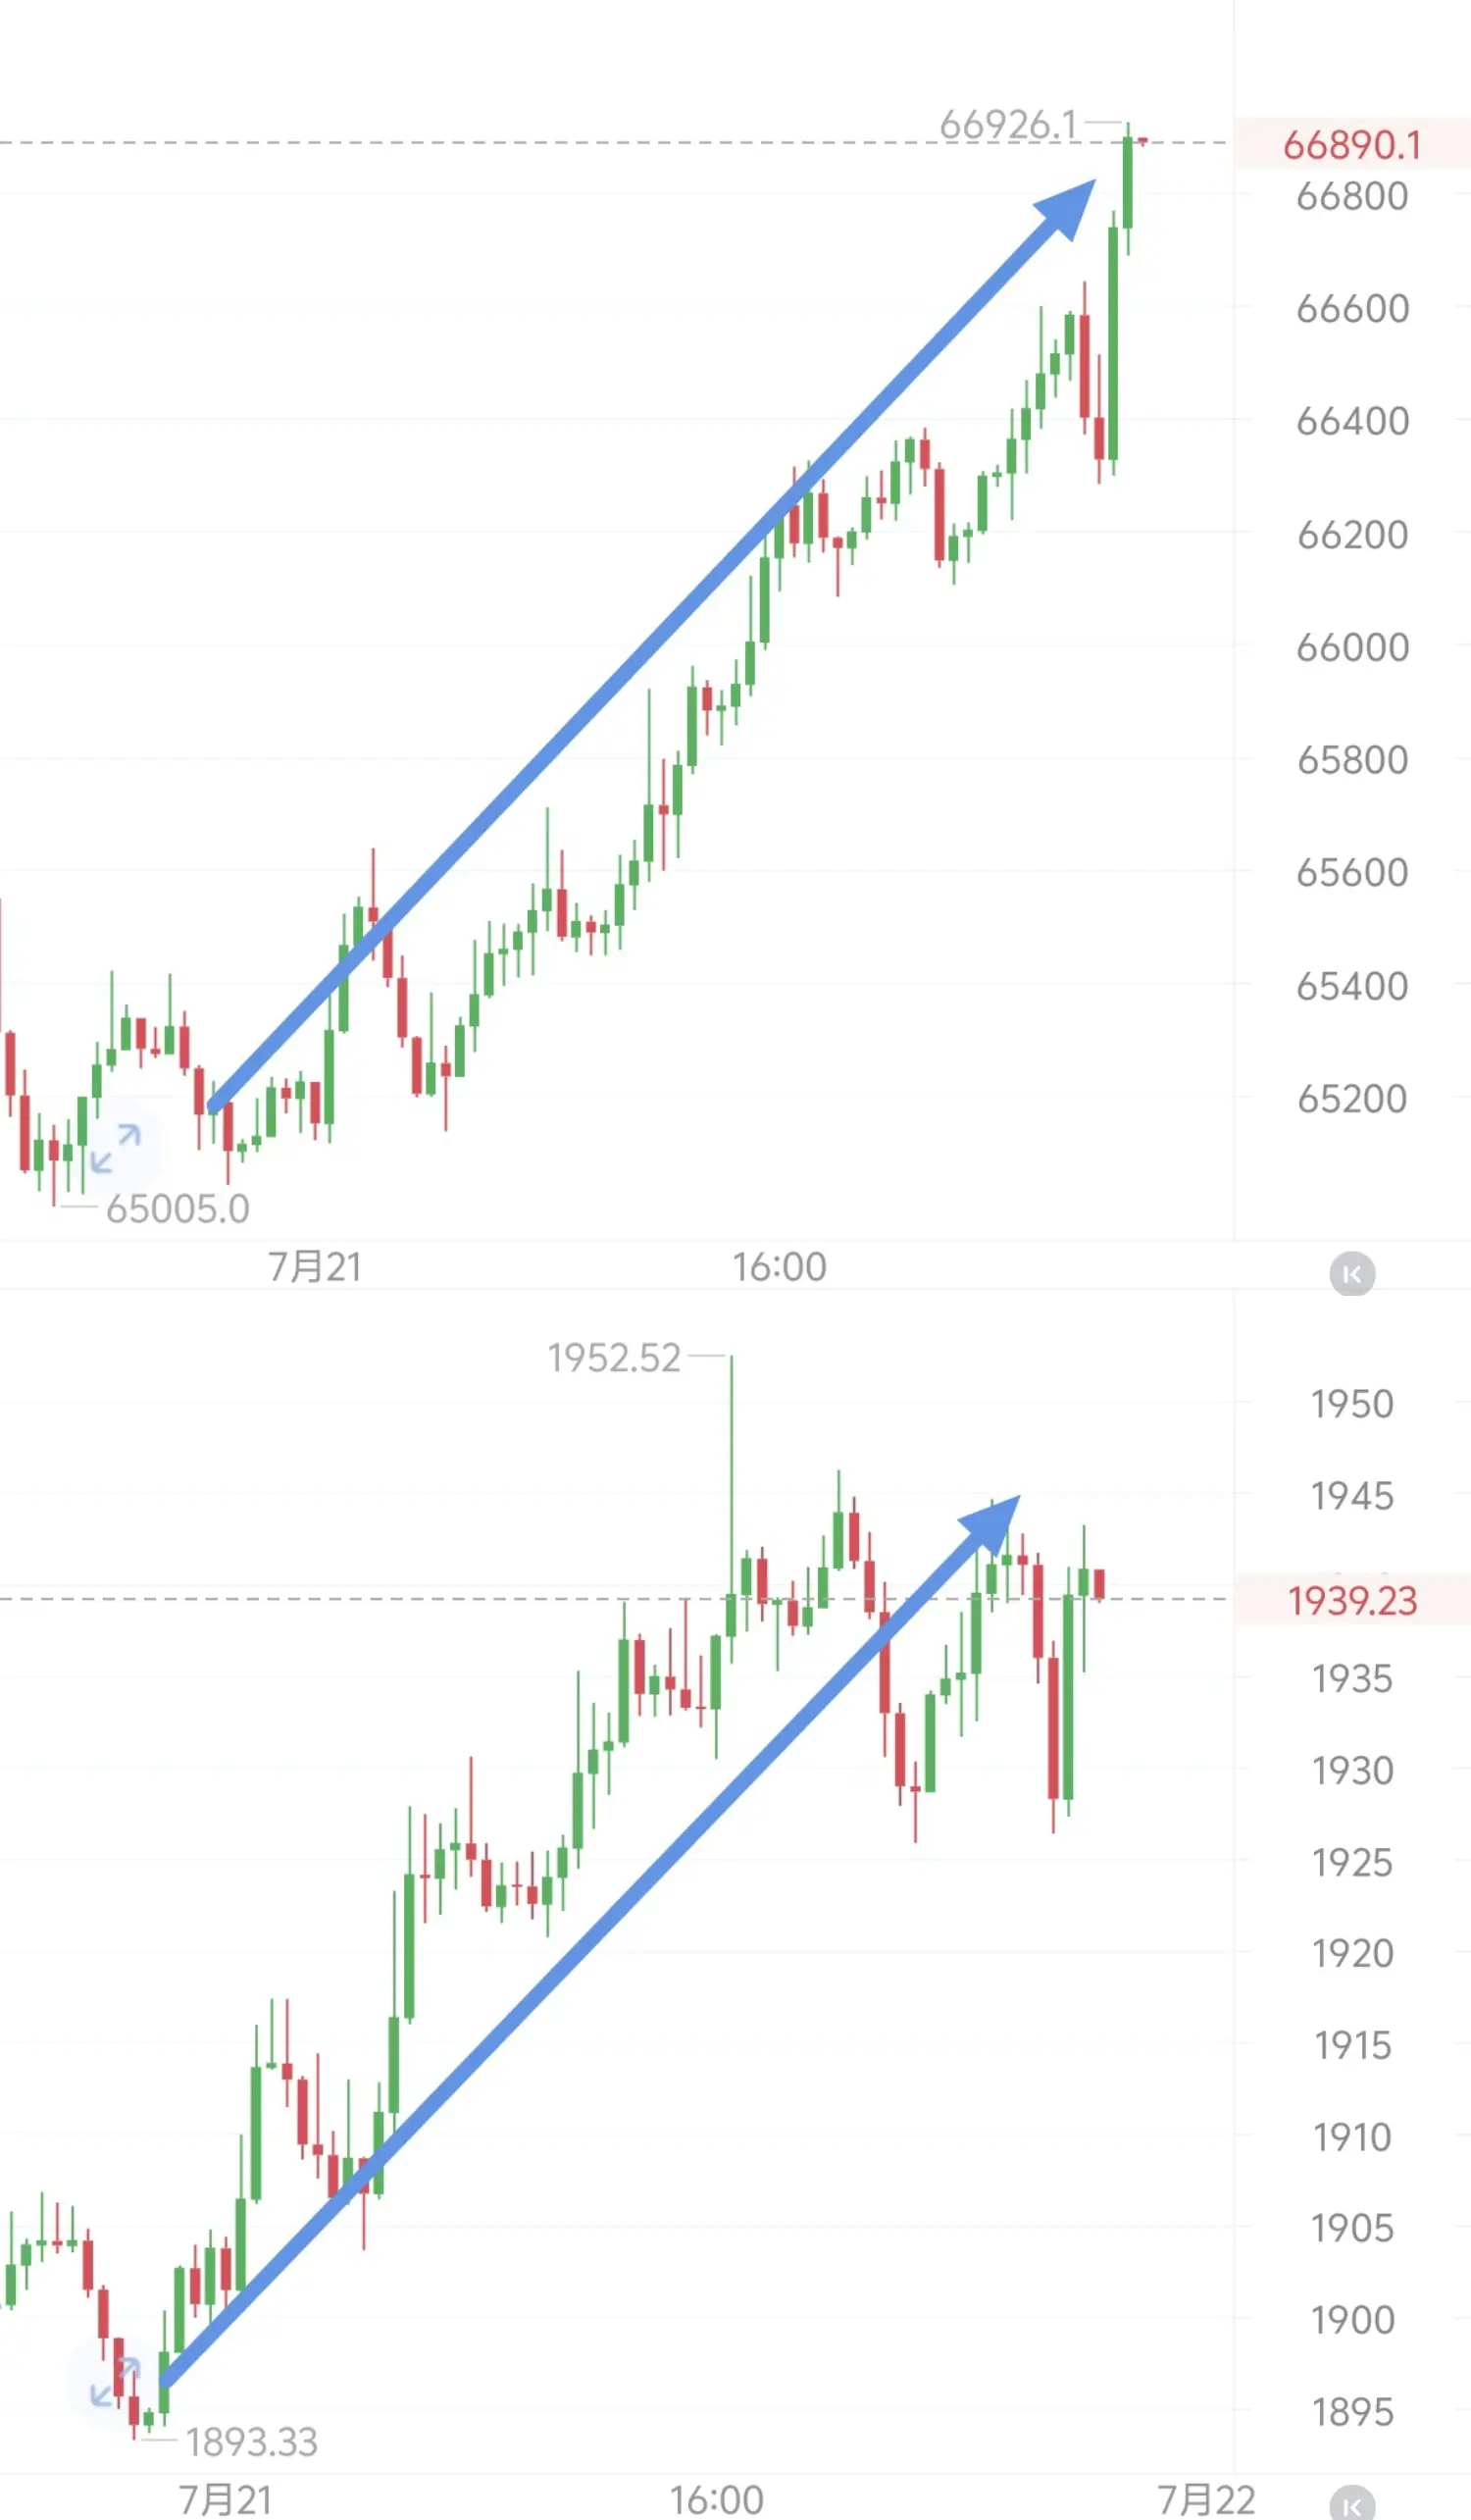Click the 1950 price axis label
1471x2520 pixels.
click(x=1352, y=1404)
